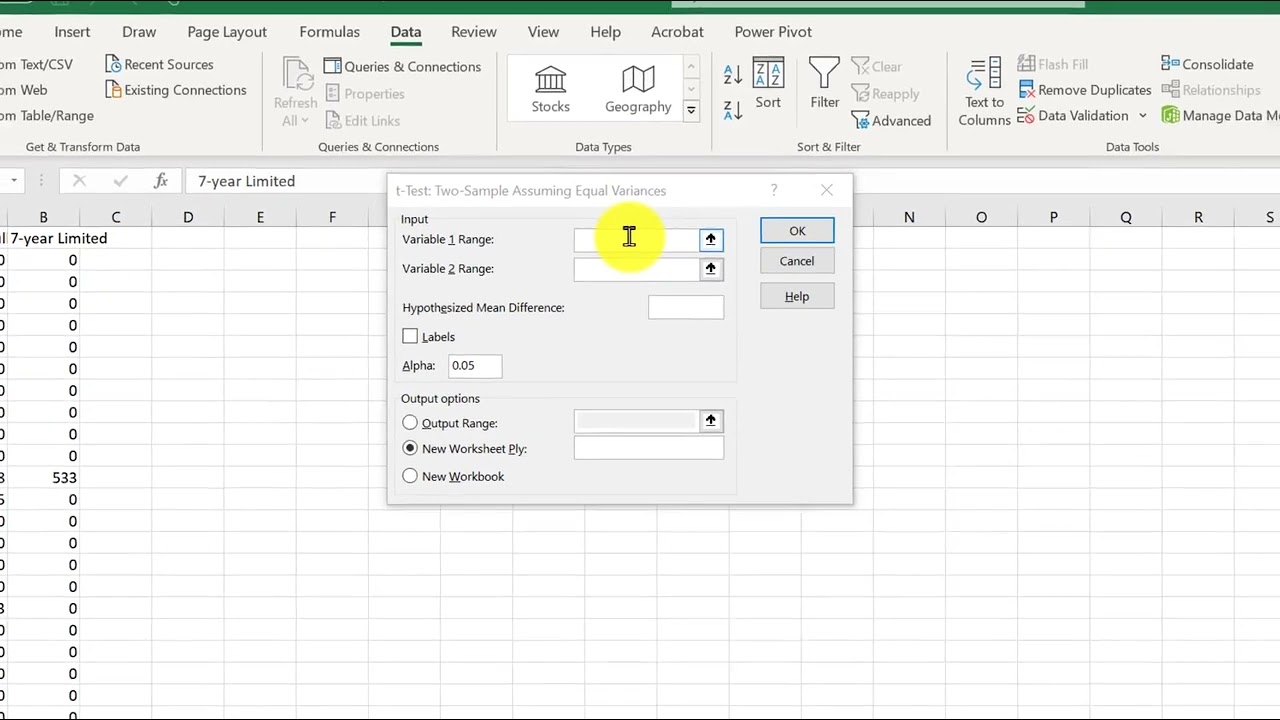Open Queries & Connections pane
This screenshot has height=720, width=1280.
click(x=402, y=66)
